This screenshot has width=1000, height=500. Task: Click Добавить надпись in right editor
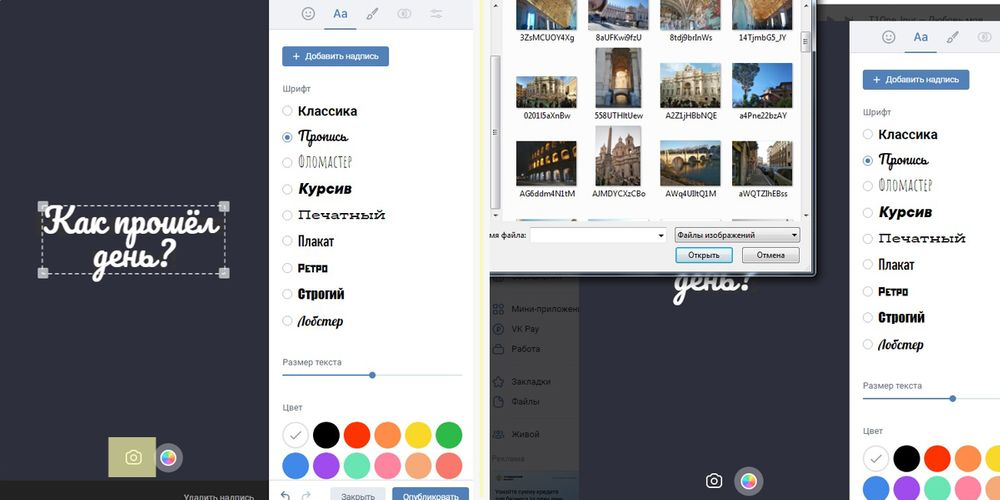click(916, 80)
